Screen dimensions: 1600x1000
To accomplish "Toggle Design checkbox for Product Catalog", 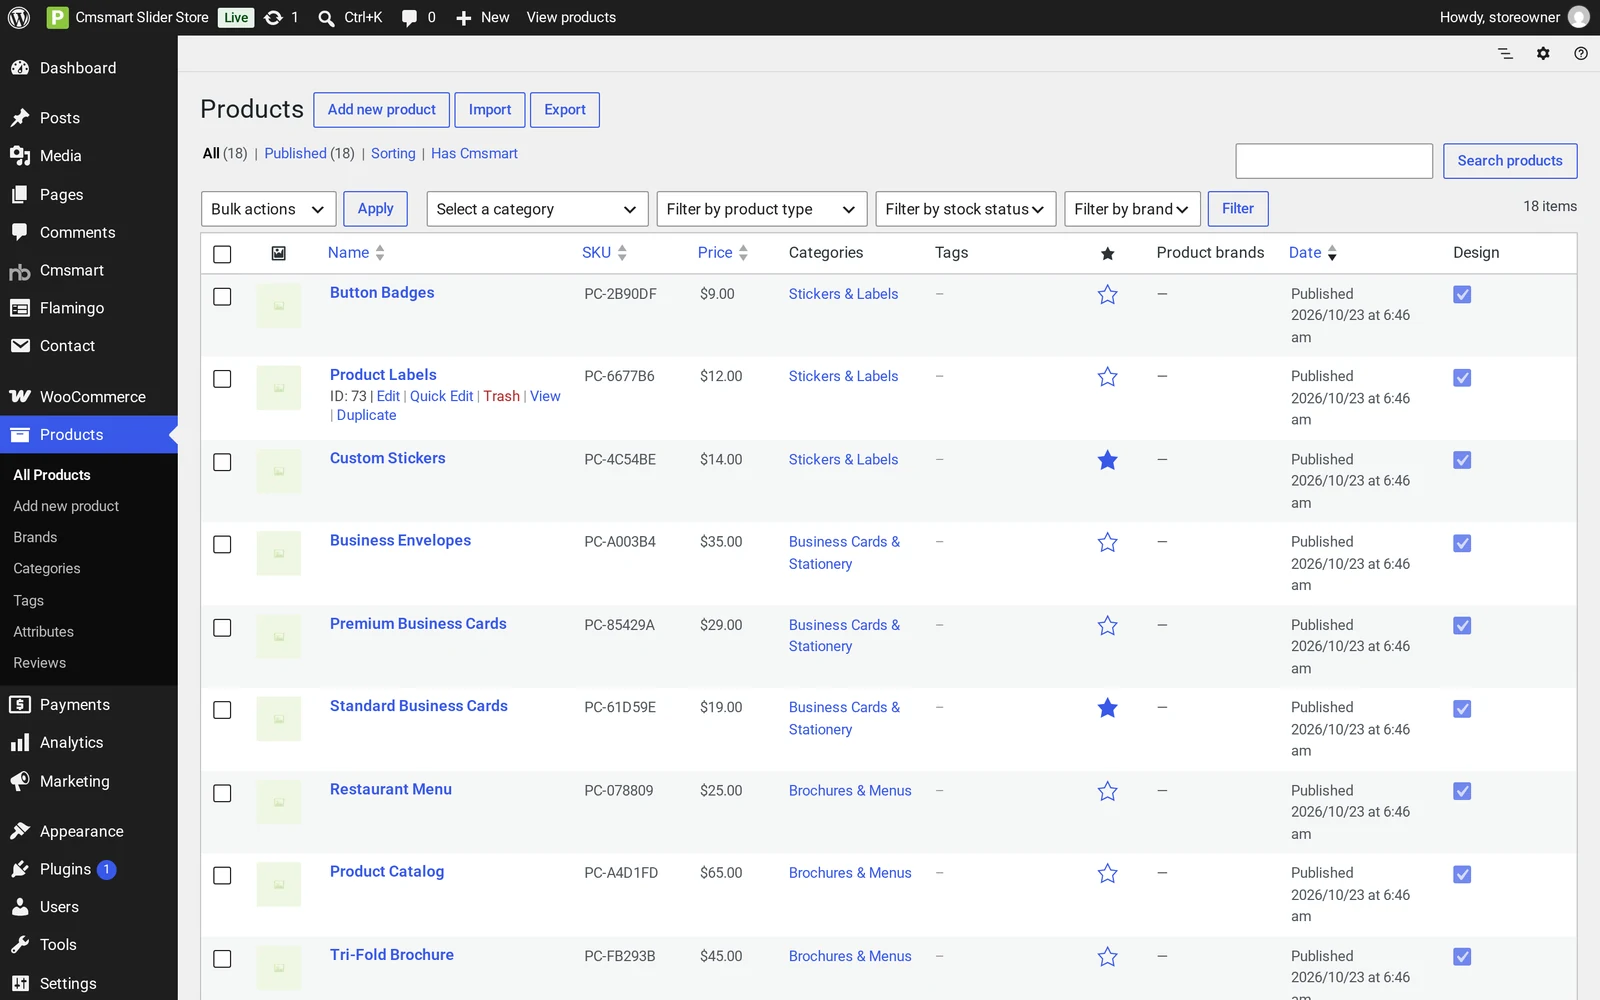I will tap(1462, 874).
